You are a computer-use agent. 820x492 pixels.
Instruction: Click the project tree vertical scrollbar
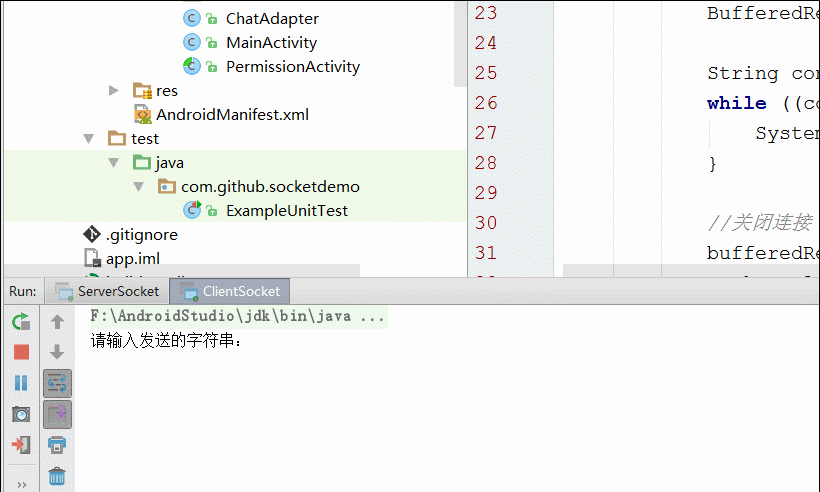click(x=460, y=44)
